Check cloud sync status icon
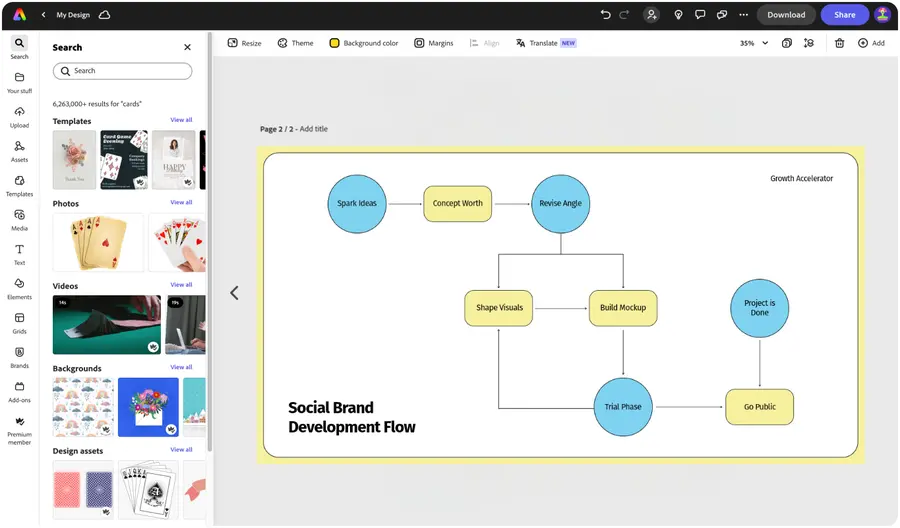The image size is (900, 528). pyautogui.click(x=104, y=15)
